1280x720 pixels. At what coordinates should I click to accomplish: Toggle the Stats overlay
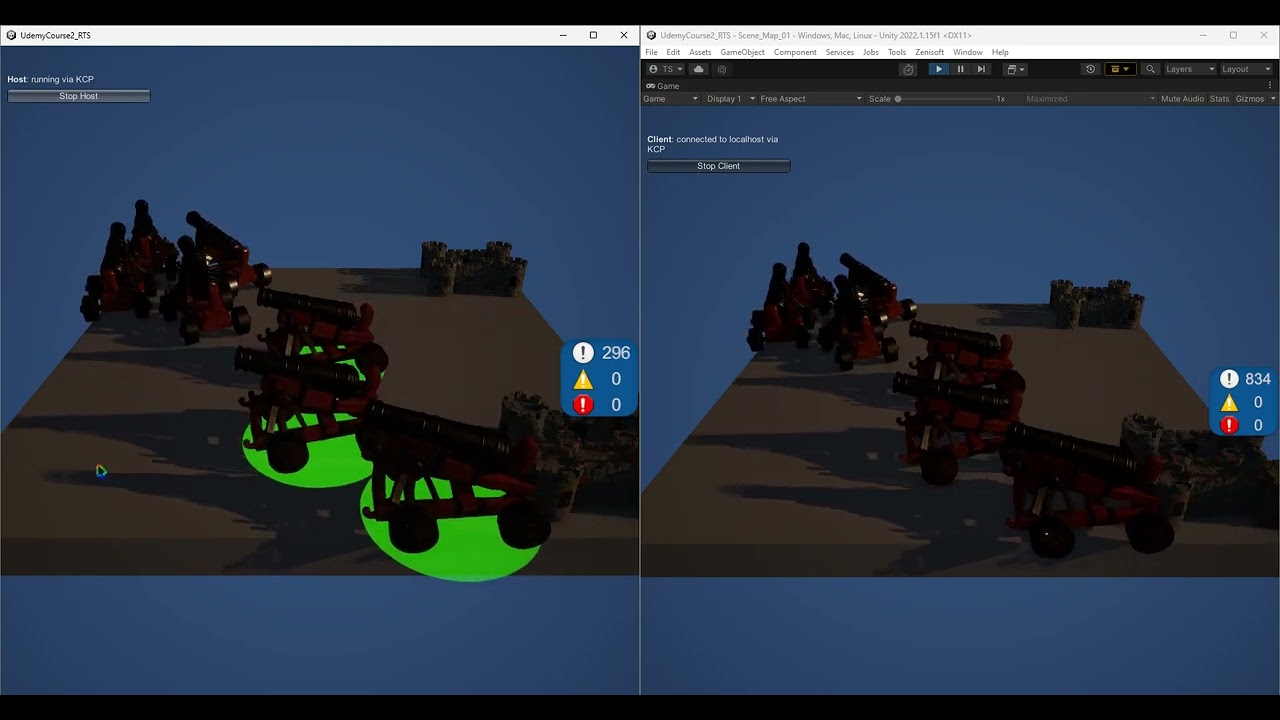pyautogui.click(x=1219, y=99)
